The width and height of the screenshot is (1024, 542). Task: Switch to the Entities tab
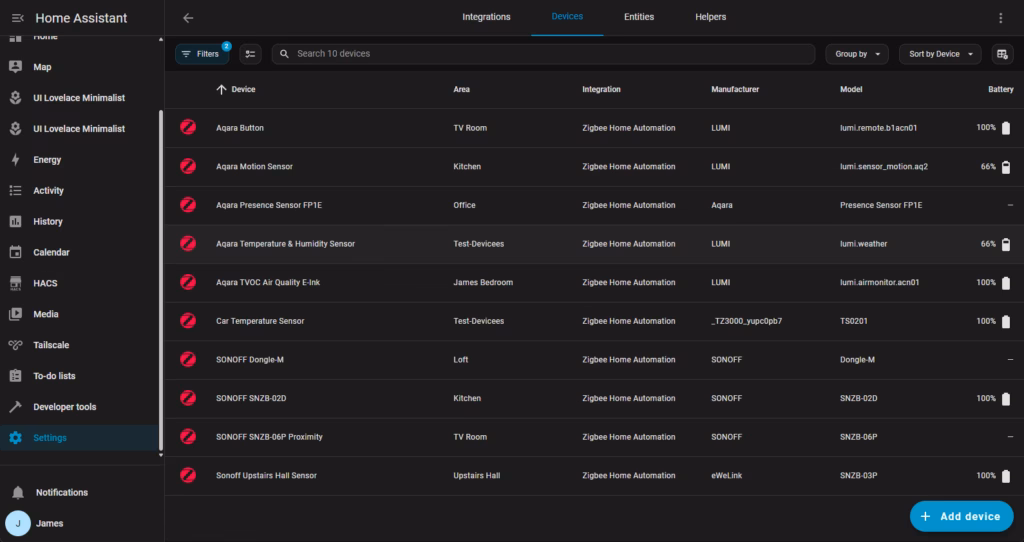tap(639, 17)
